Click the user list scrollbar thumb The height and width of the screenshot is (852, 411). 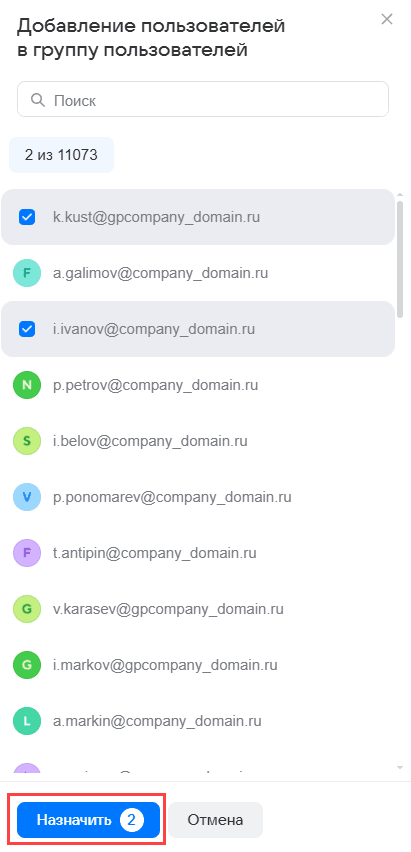coord(400,259)
